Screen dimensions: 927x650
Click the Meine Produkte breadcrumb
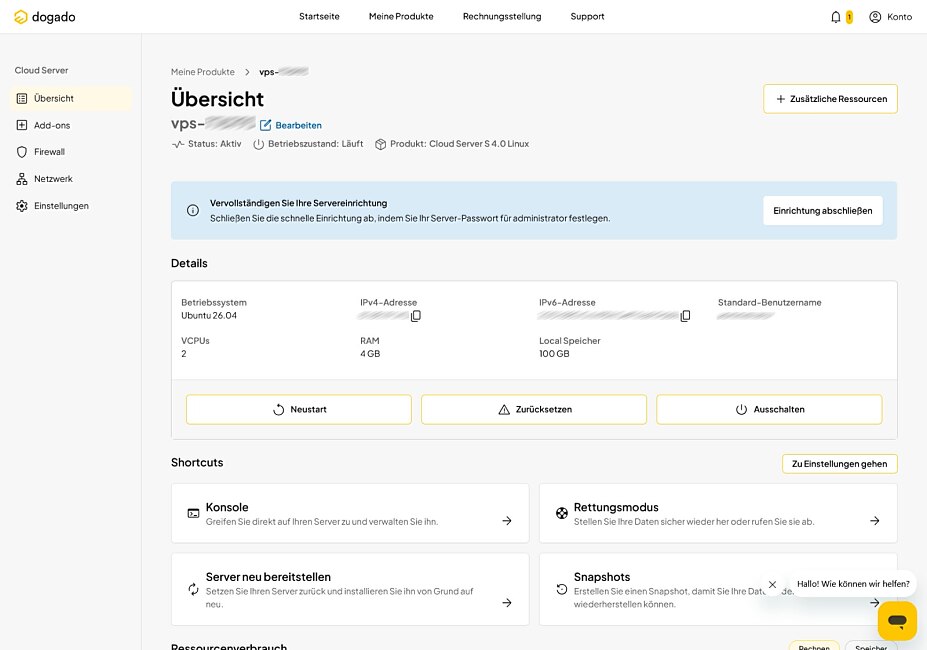(x=203, y=72)
